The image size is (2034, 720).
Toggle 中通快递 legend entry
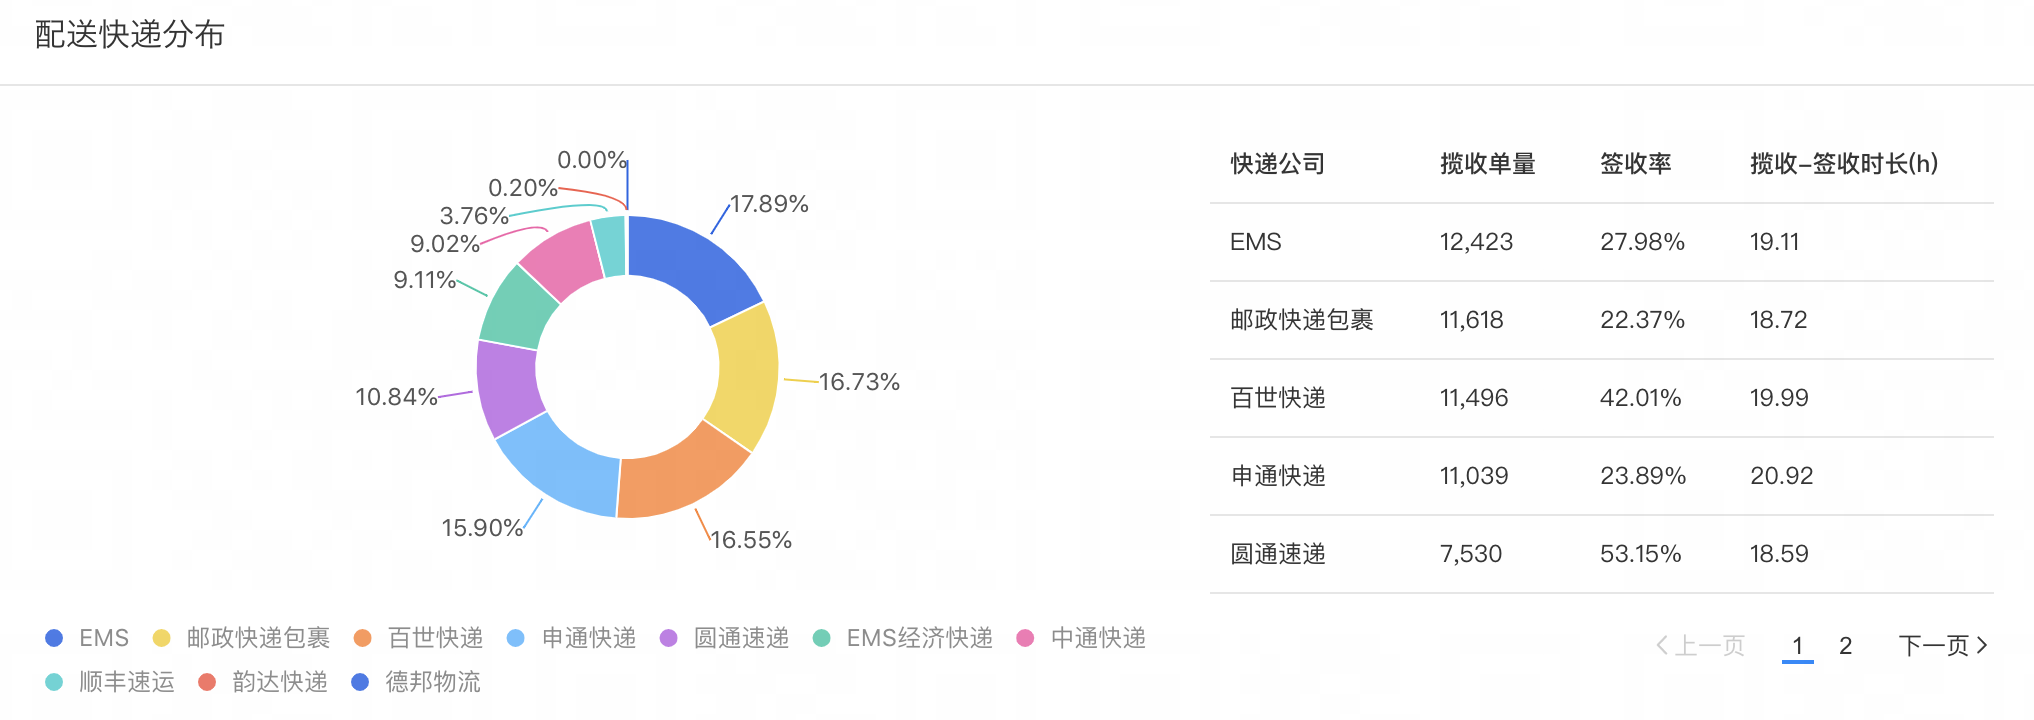point(1081,638)
